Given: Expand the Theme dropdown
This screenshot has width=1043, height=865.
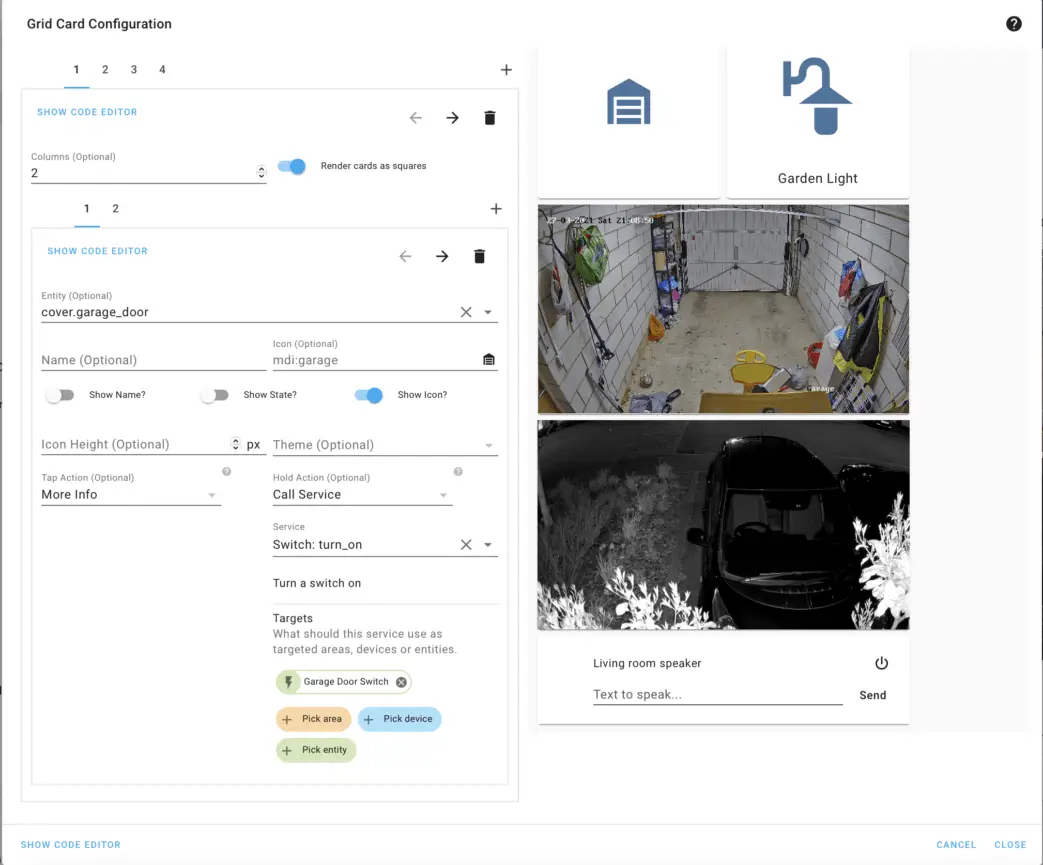Looking at the screenshot, I should click(489, 444).
